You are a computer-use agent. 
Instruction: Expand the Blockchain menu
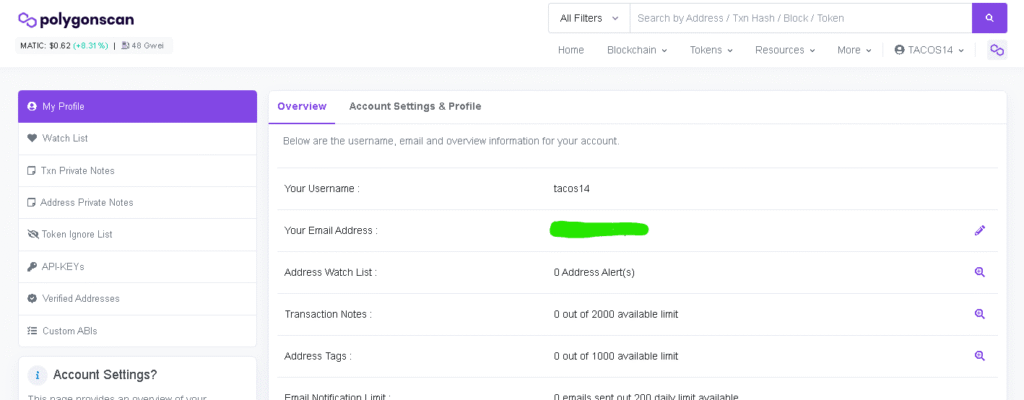636,50
